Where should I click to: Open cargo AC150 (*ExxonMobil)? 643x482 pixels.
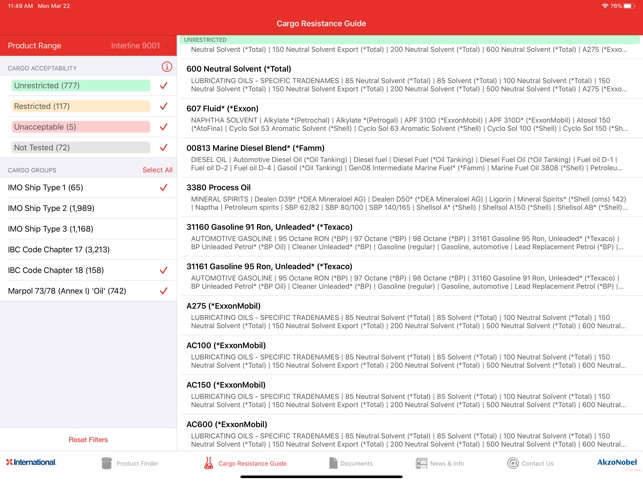[x=410, y=394]
